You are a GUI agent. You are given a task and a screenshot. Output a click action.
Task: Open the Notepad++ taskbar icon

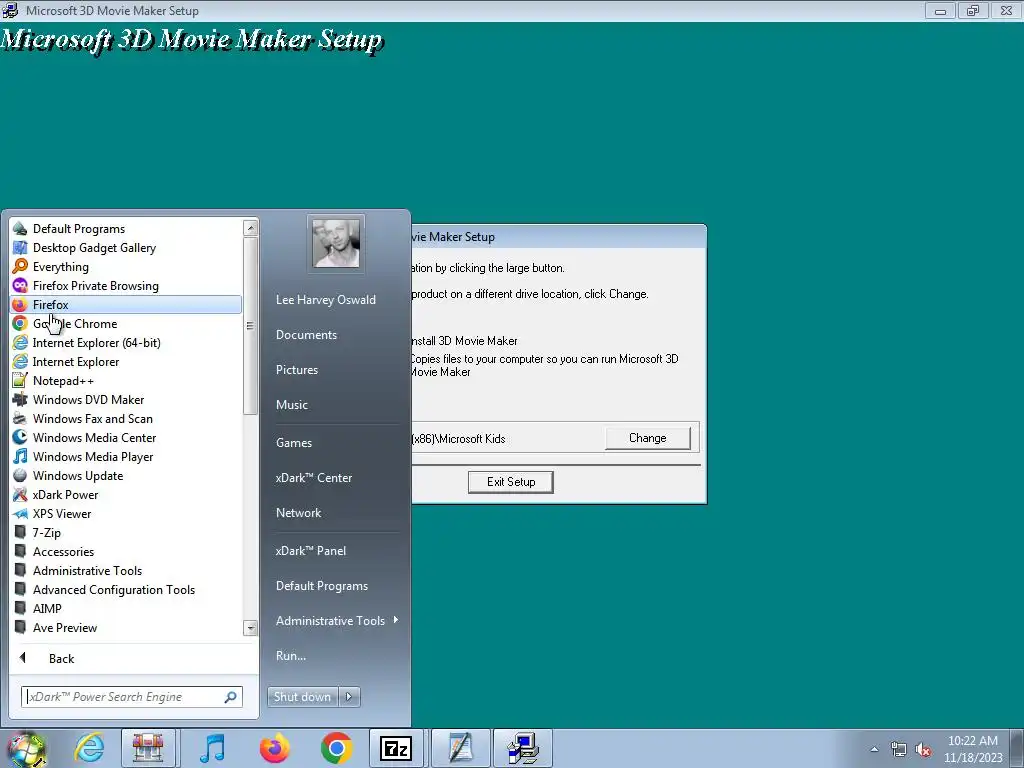[x=460, y=748]
